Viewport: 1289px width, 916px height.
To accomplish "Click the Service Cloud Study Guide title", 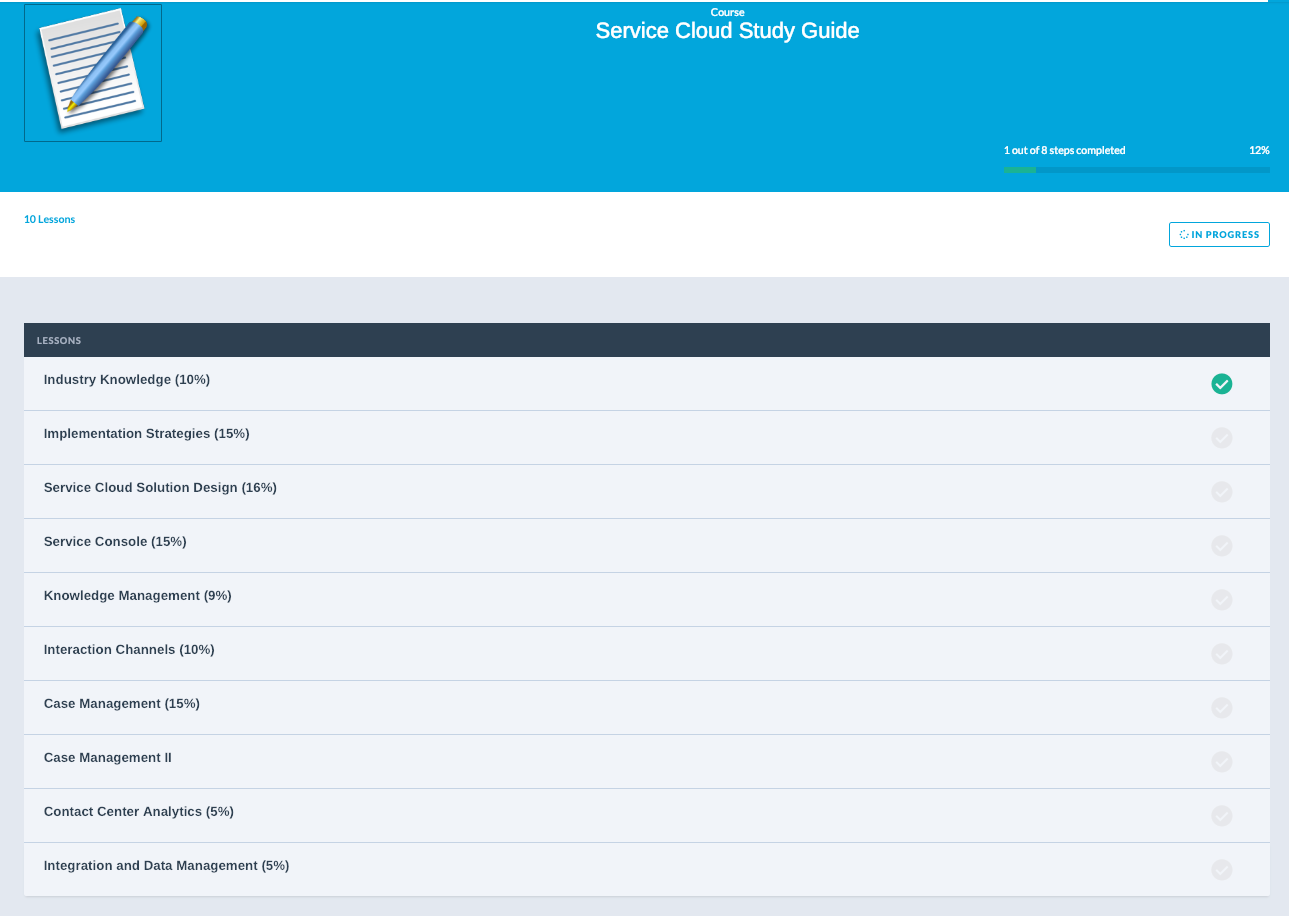I will click(x=727, y=31).
